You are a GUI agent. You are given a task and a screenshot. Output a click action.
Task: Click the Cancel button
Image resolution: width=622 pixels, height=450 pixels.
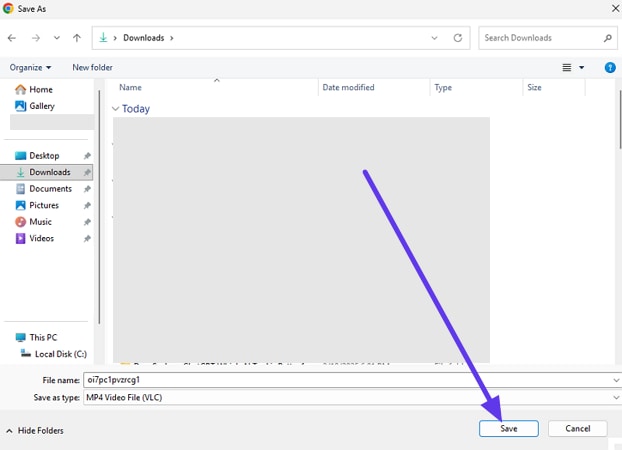(578, 429)
